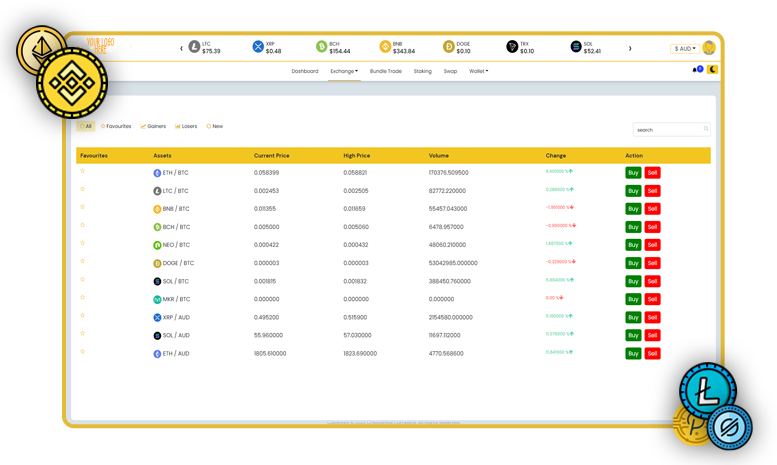Expand the Exchange menu
Screen dimensions: 777x465
344,71
